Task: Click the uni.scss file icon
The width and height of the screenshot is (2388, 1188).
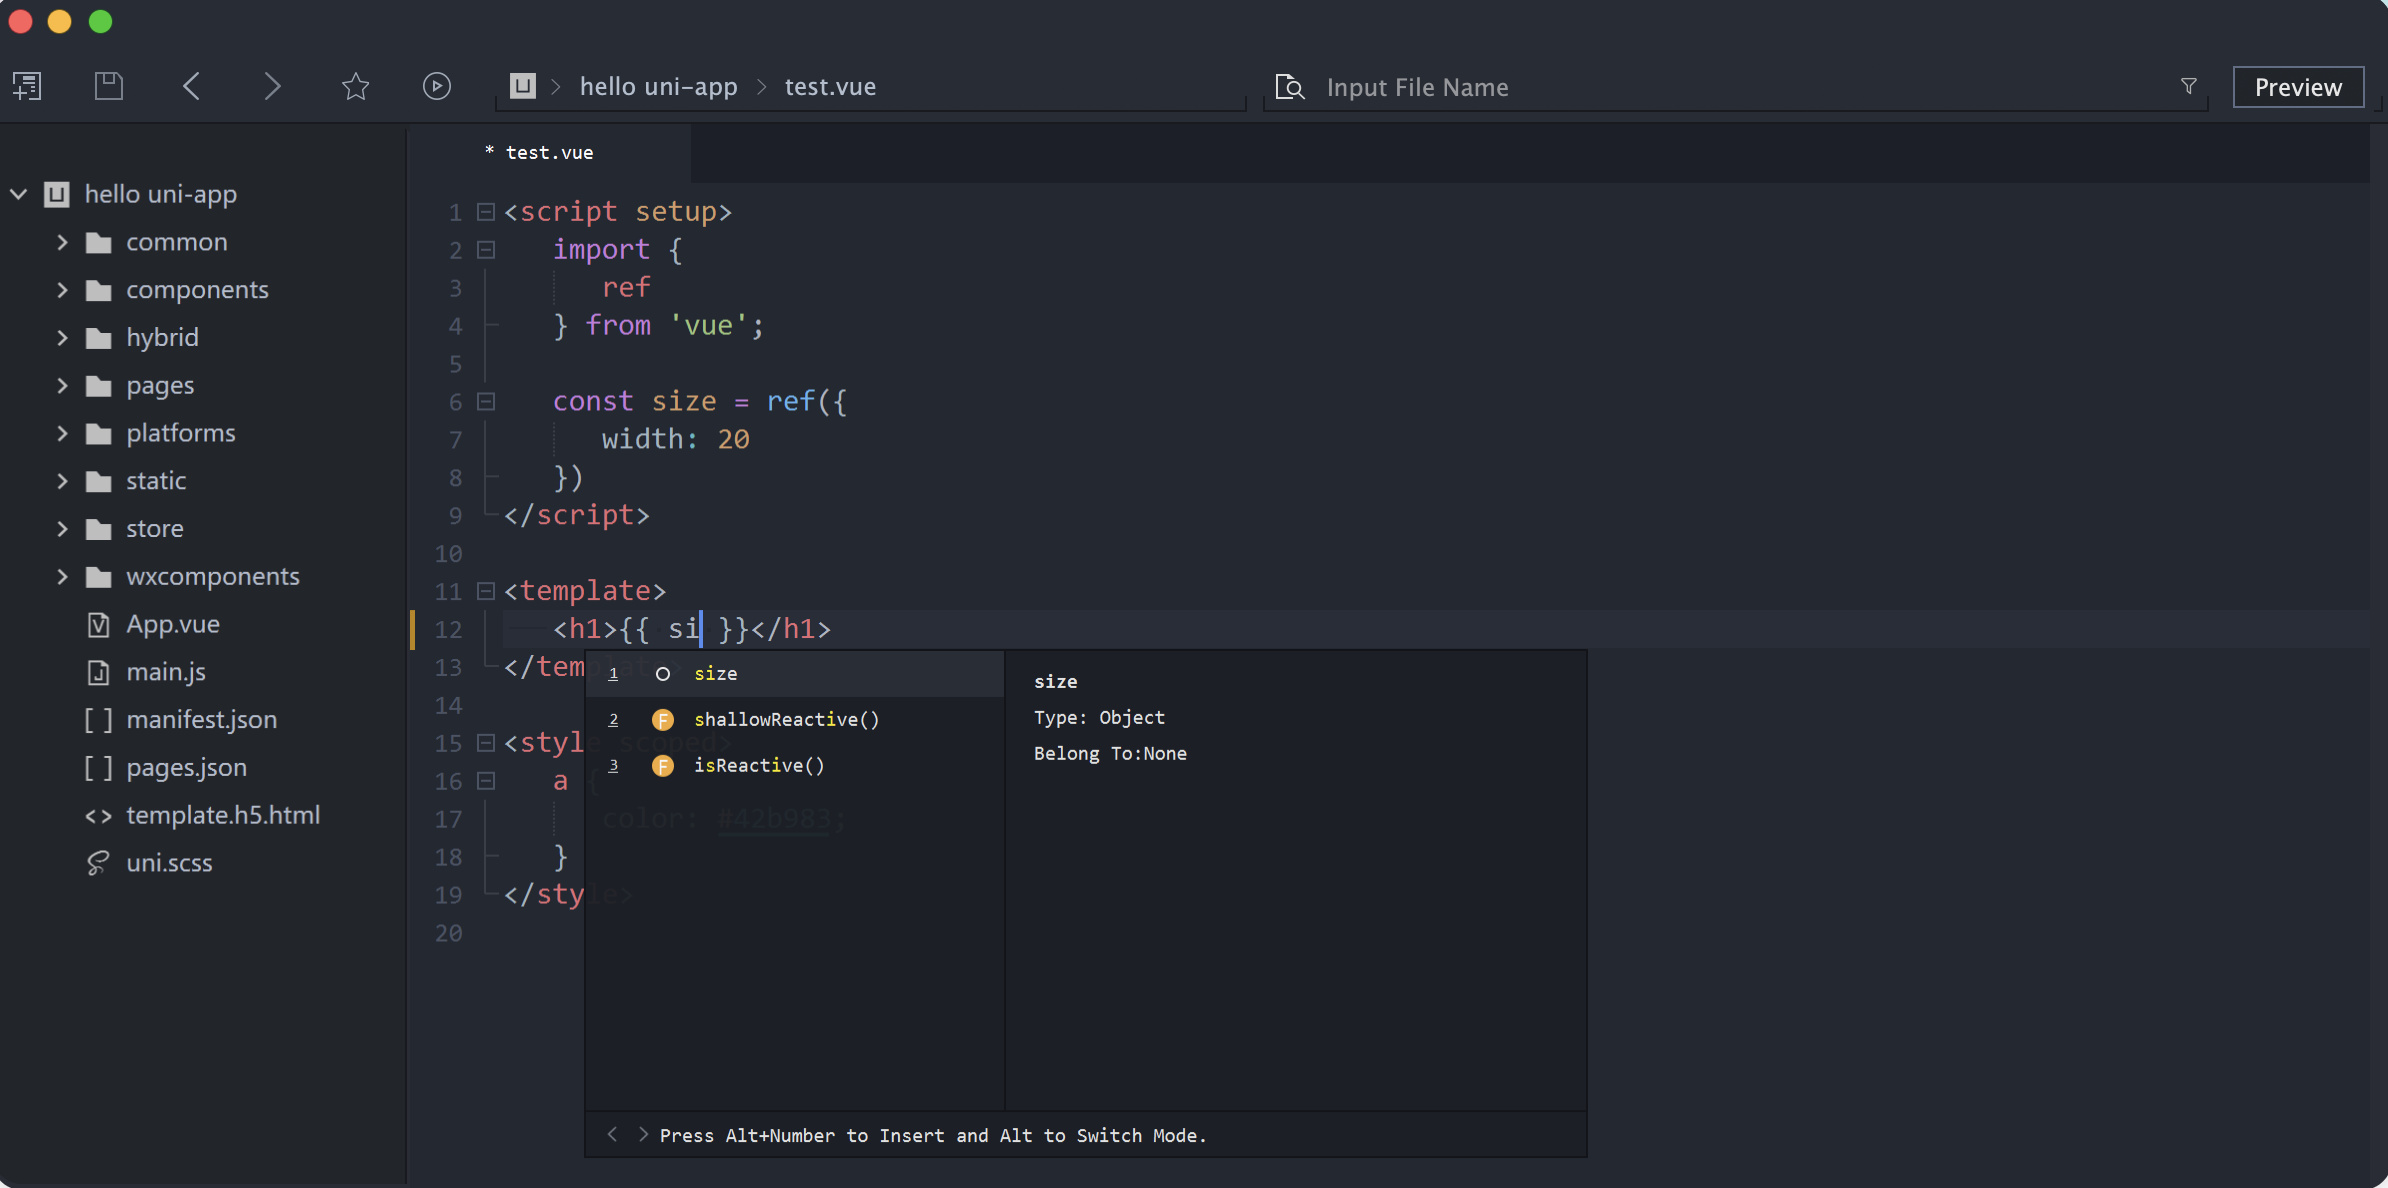Action: point(98,863)
